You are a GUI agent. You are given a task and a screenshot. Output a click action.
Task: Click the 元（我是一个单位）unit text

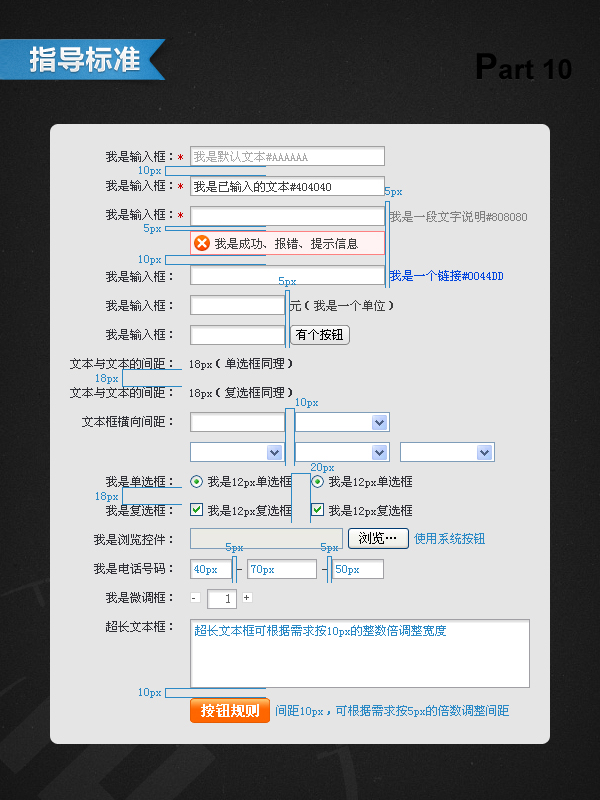342,306
